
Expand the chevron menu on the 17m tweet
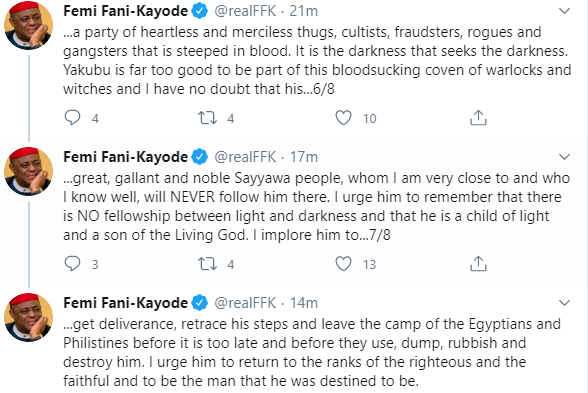tap(564, 157)
